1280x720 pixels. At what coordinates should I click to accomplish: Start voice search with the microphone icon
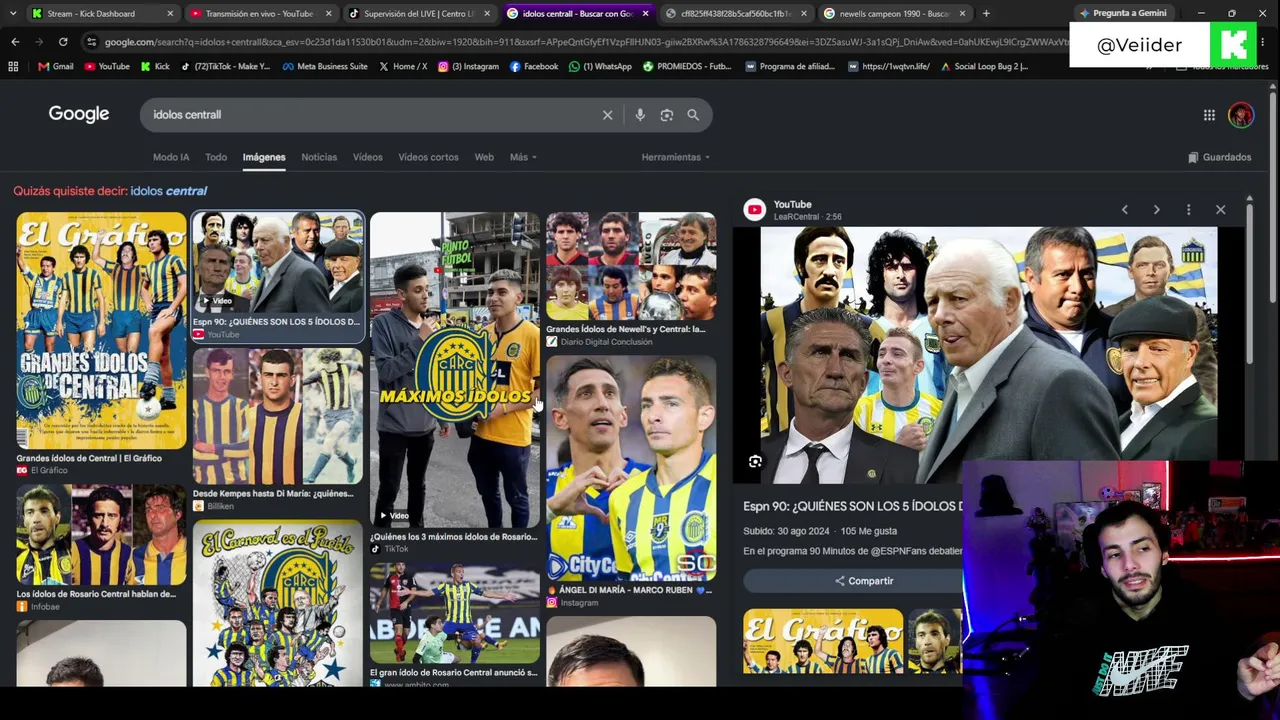(x=640, y=115)
